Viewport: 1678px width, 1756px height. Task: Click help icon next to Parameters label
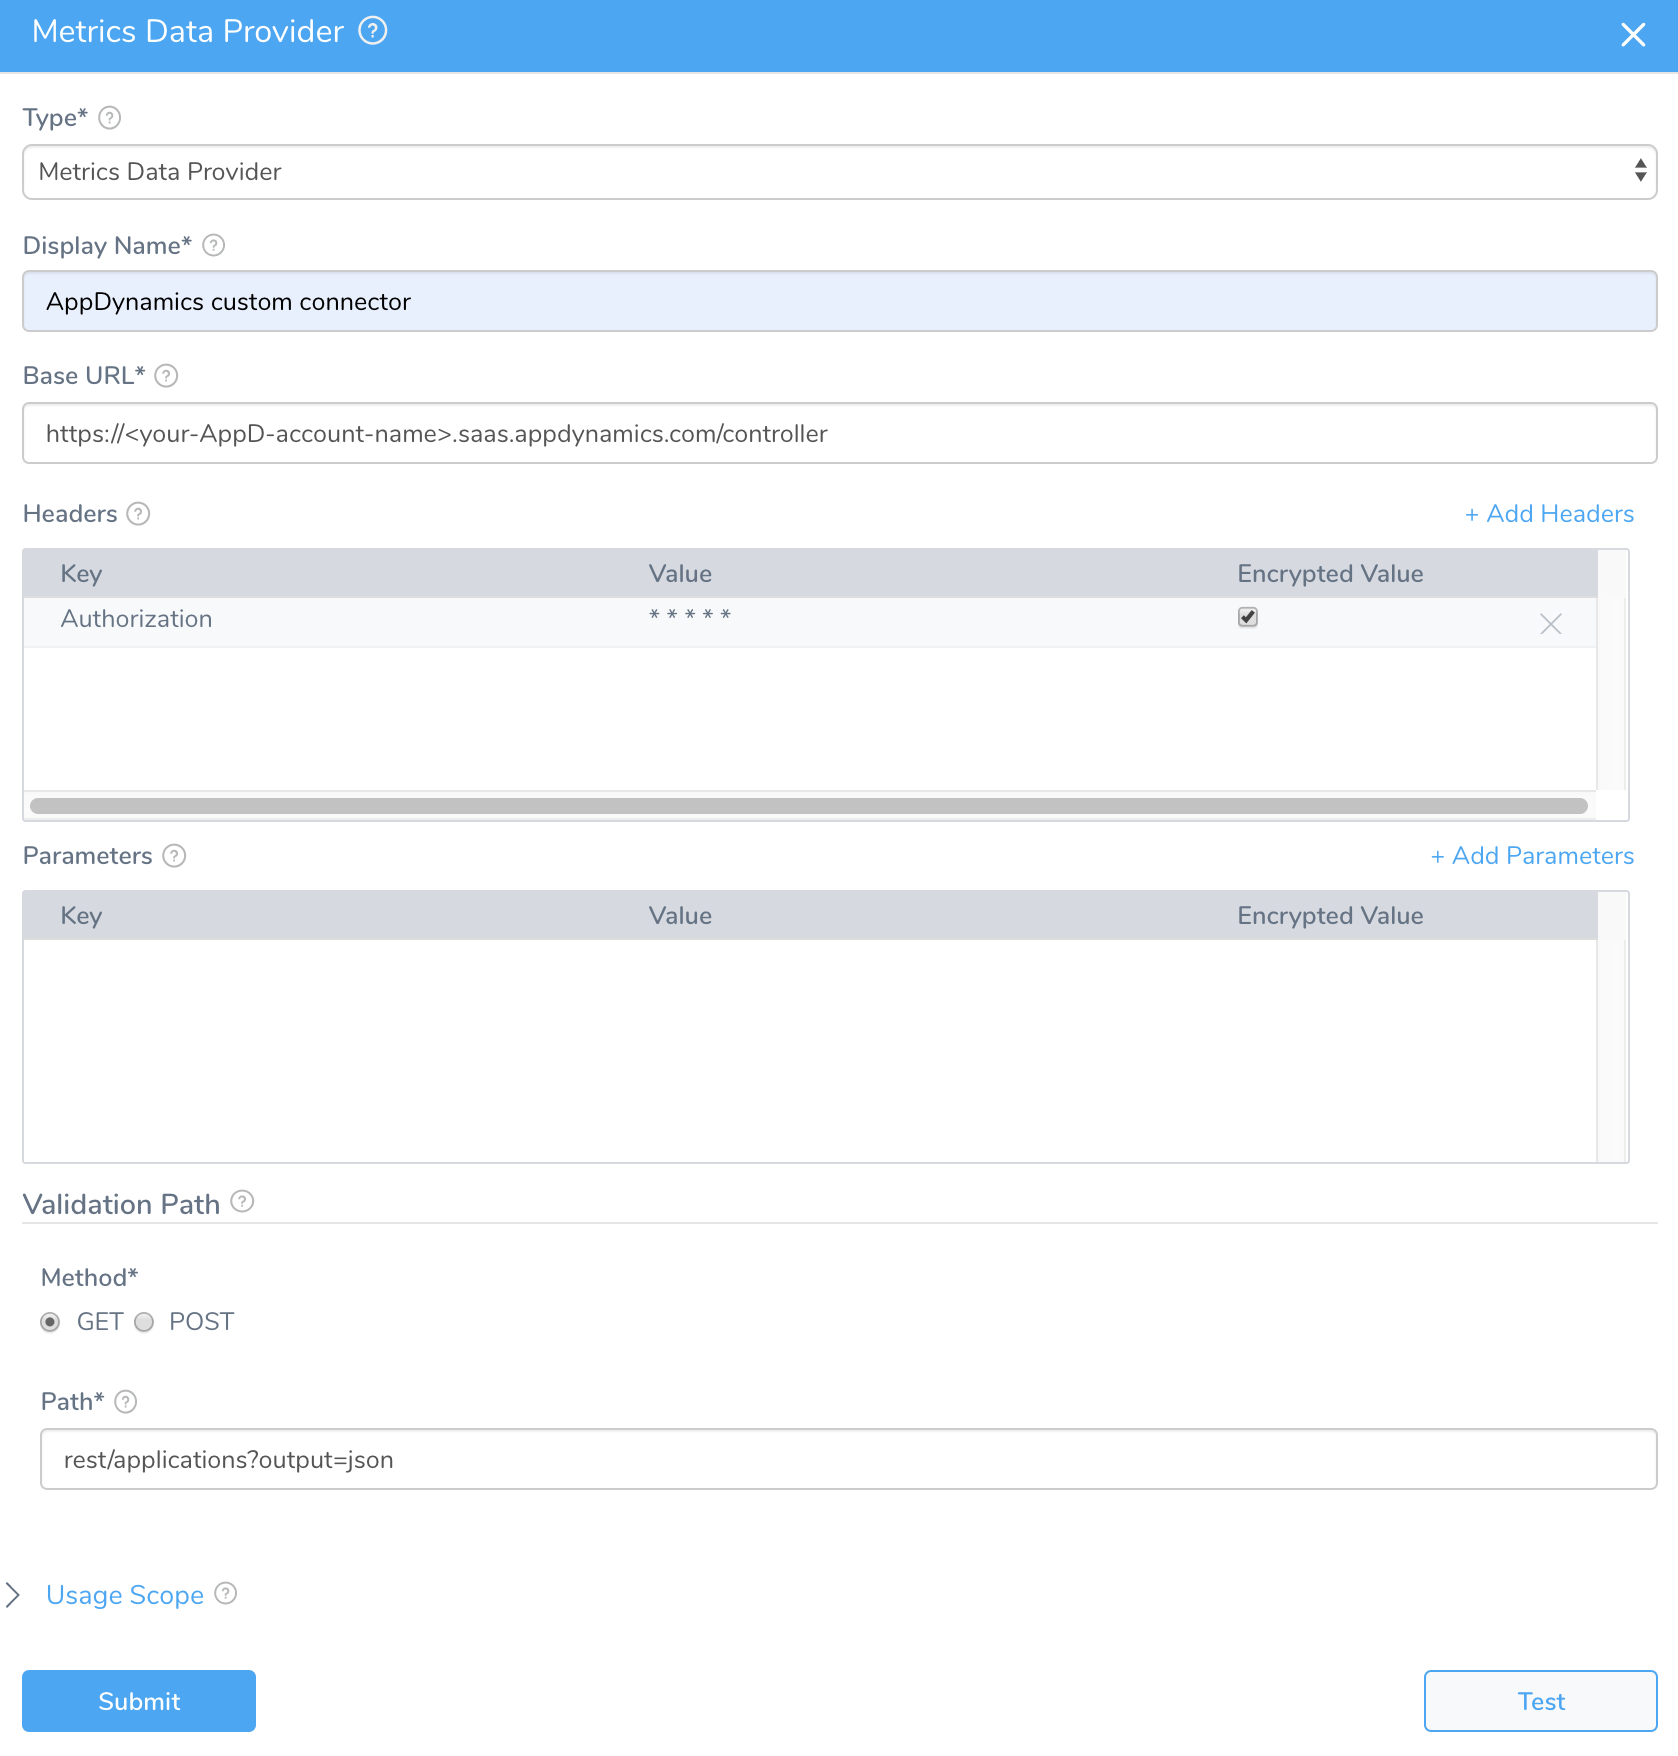[x=175, y=856]
